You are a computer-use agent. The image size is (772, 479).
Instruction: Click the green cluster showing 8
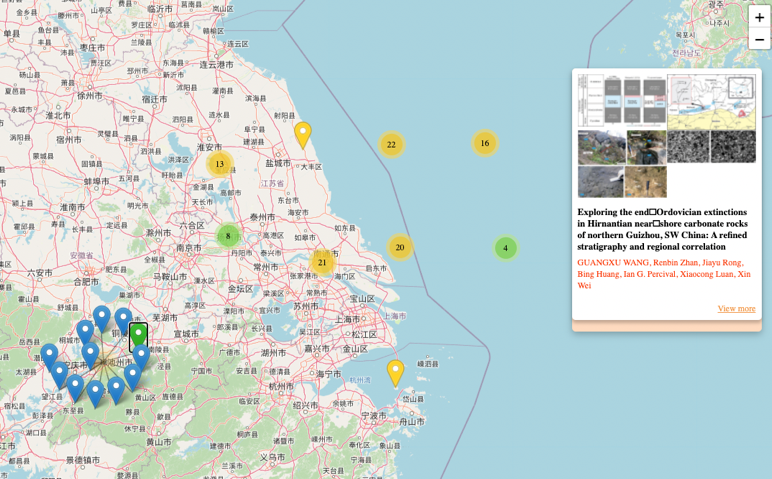[x=228, y=236]
